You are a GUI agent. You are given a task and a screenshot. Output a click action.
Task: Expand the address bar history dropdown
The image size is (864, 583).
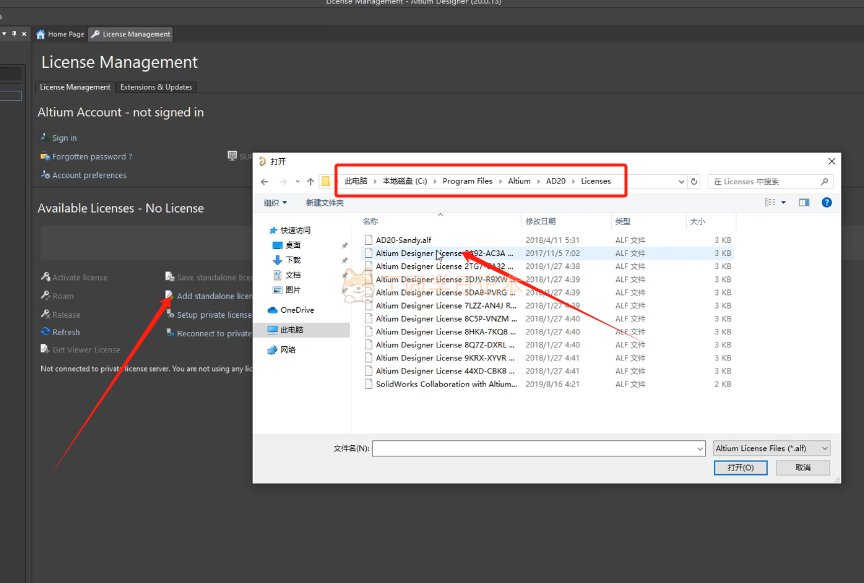point(682,182)
